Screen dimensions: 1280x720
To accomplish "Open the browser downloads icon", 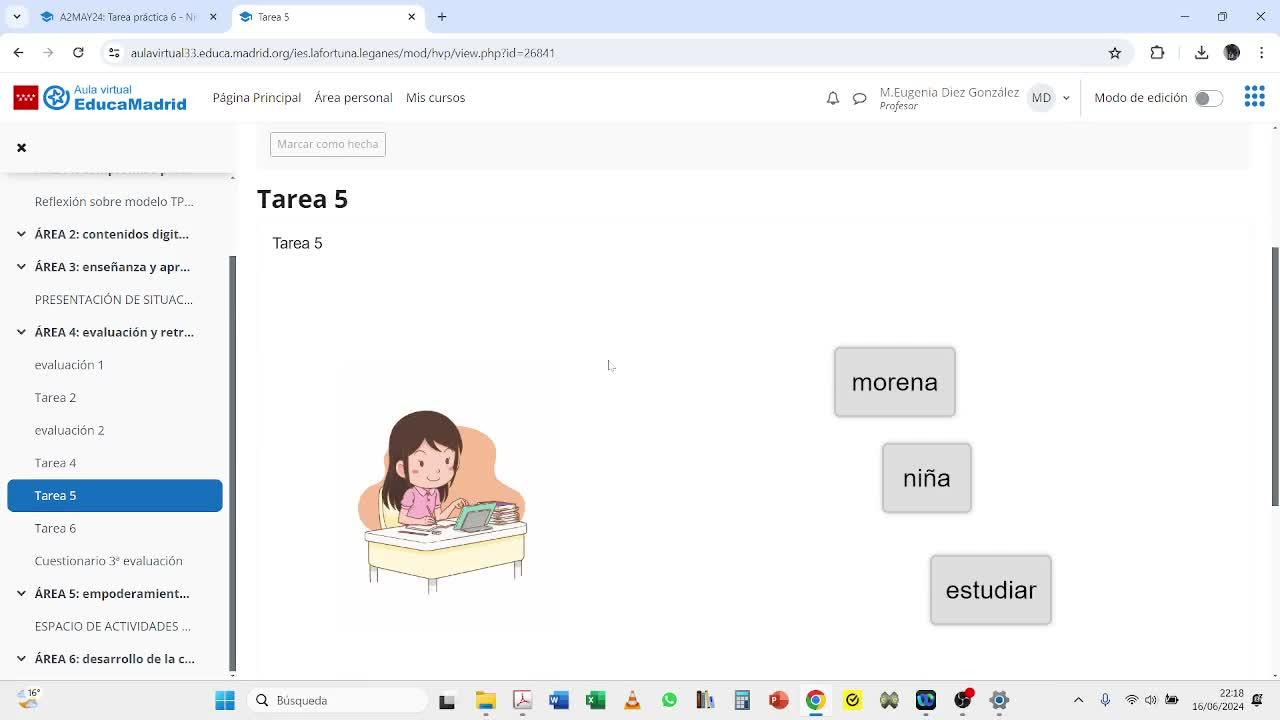I will (1201, 53).
